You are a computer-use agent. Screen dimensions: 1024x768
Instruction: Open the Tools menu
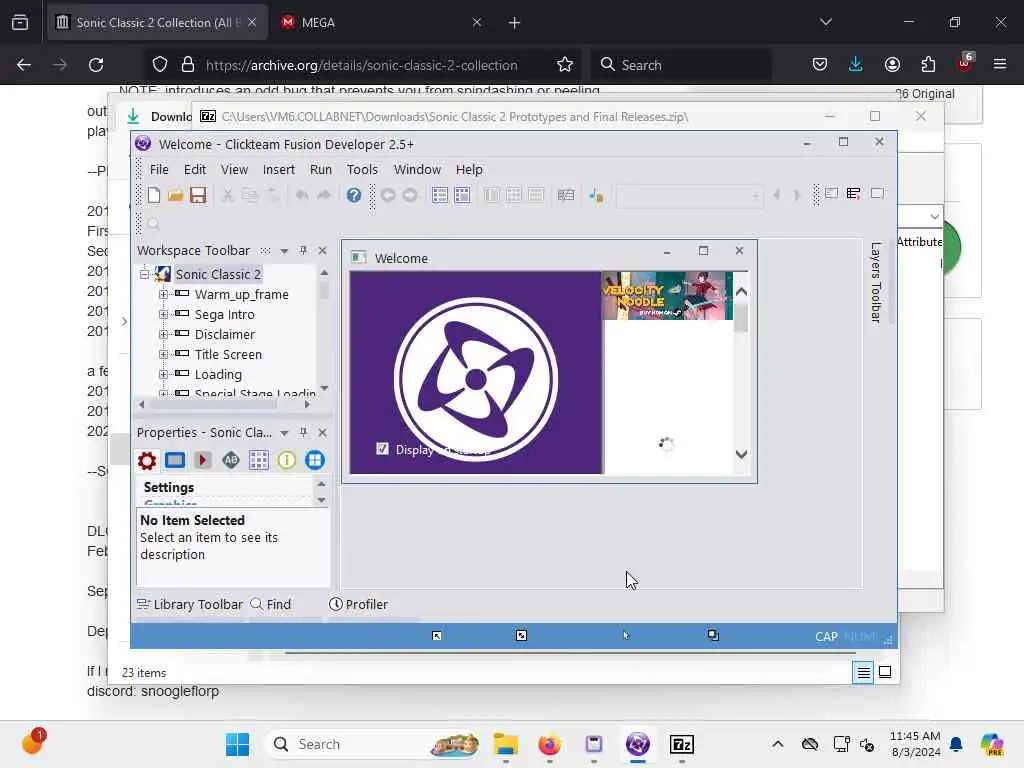362,169
